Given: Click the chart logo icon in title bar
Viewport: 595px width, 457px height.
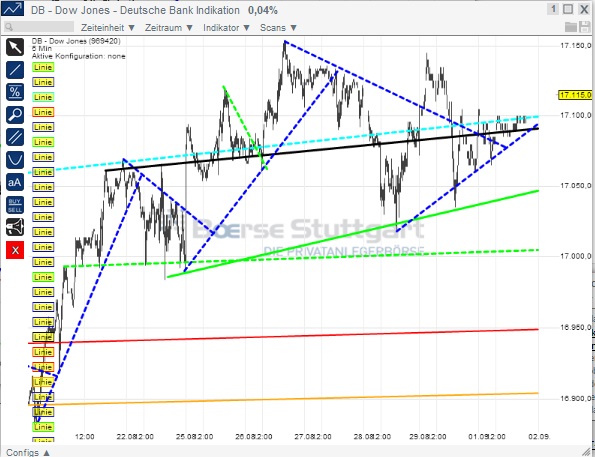Looking at the screenshot, I should 13,9.
